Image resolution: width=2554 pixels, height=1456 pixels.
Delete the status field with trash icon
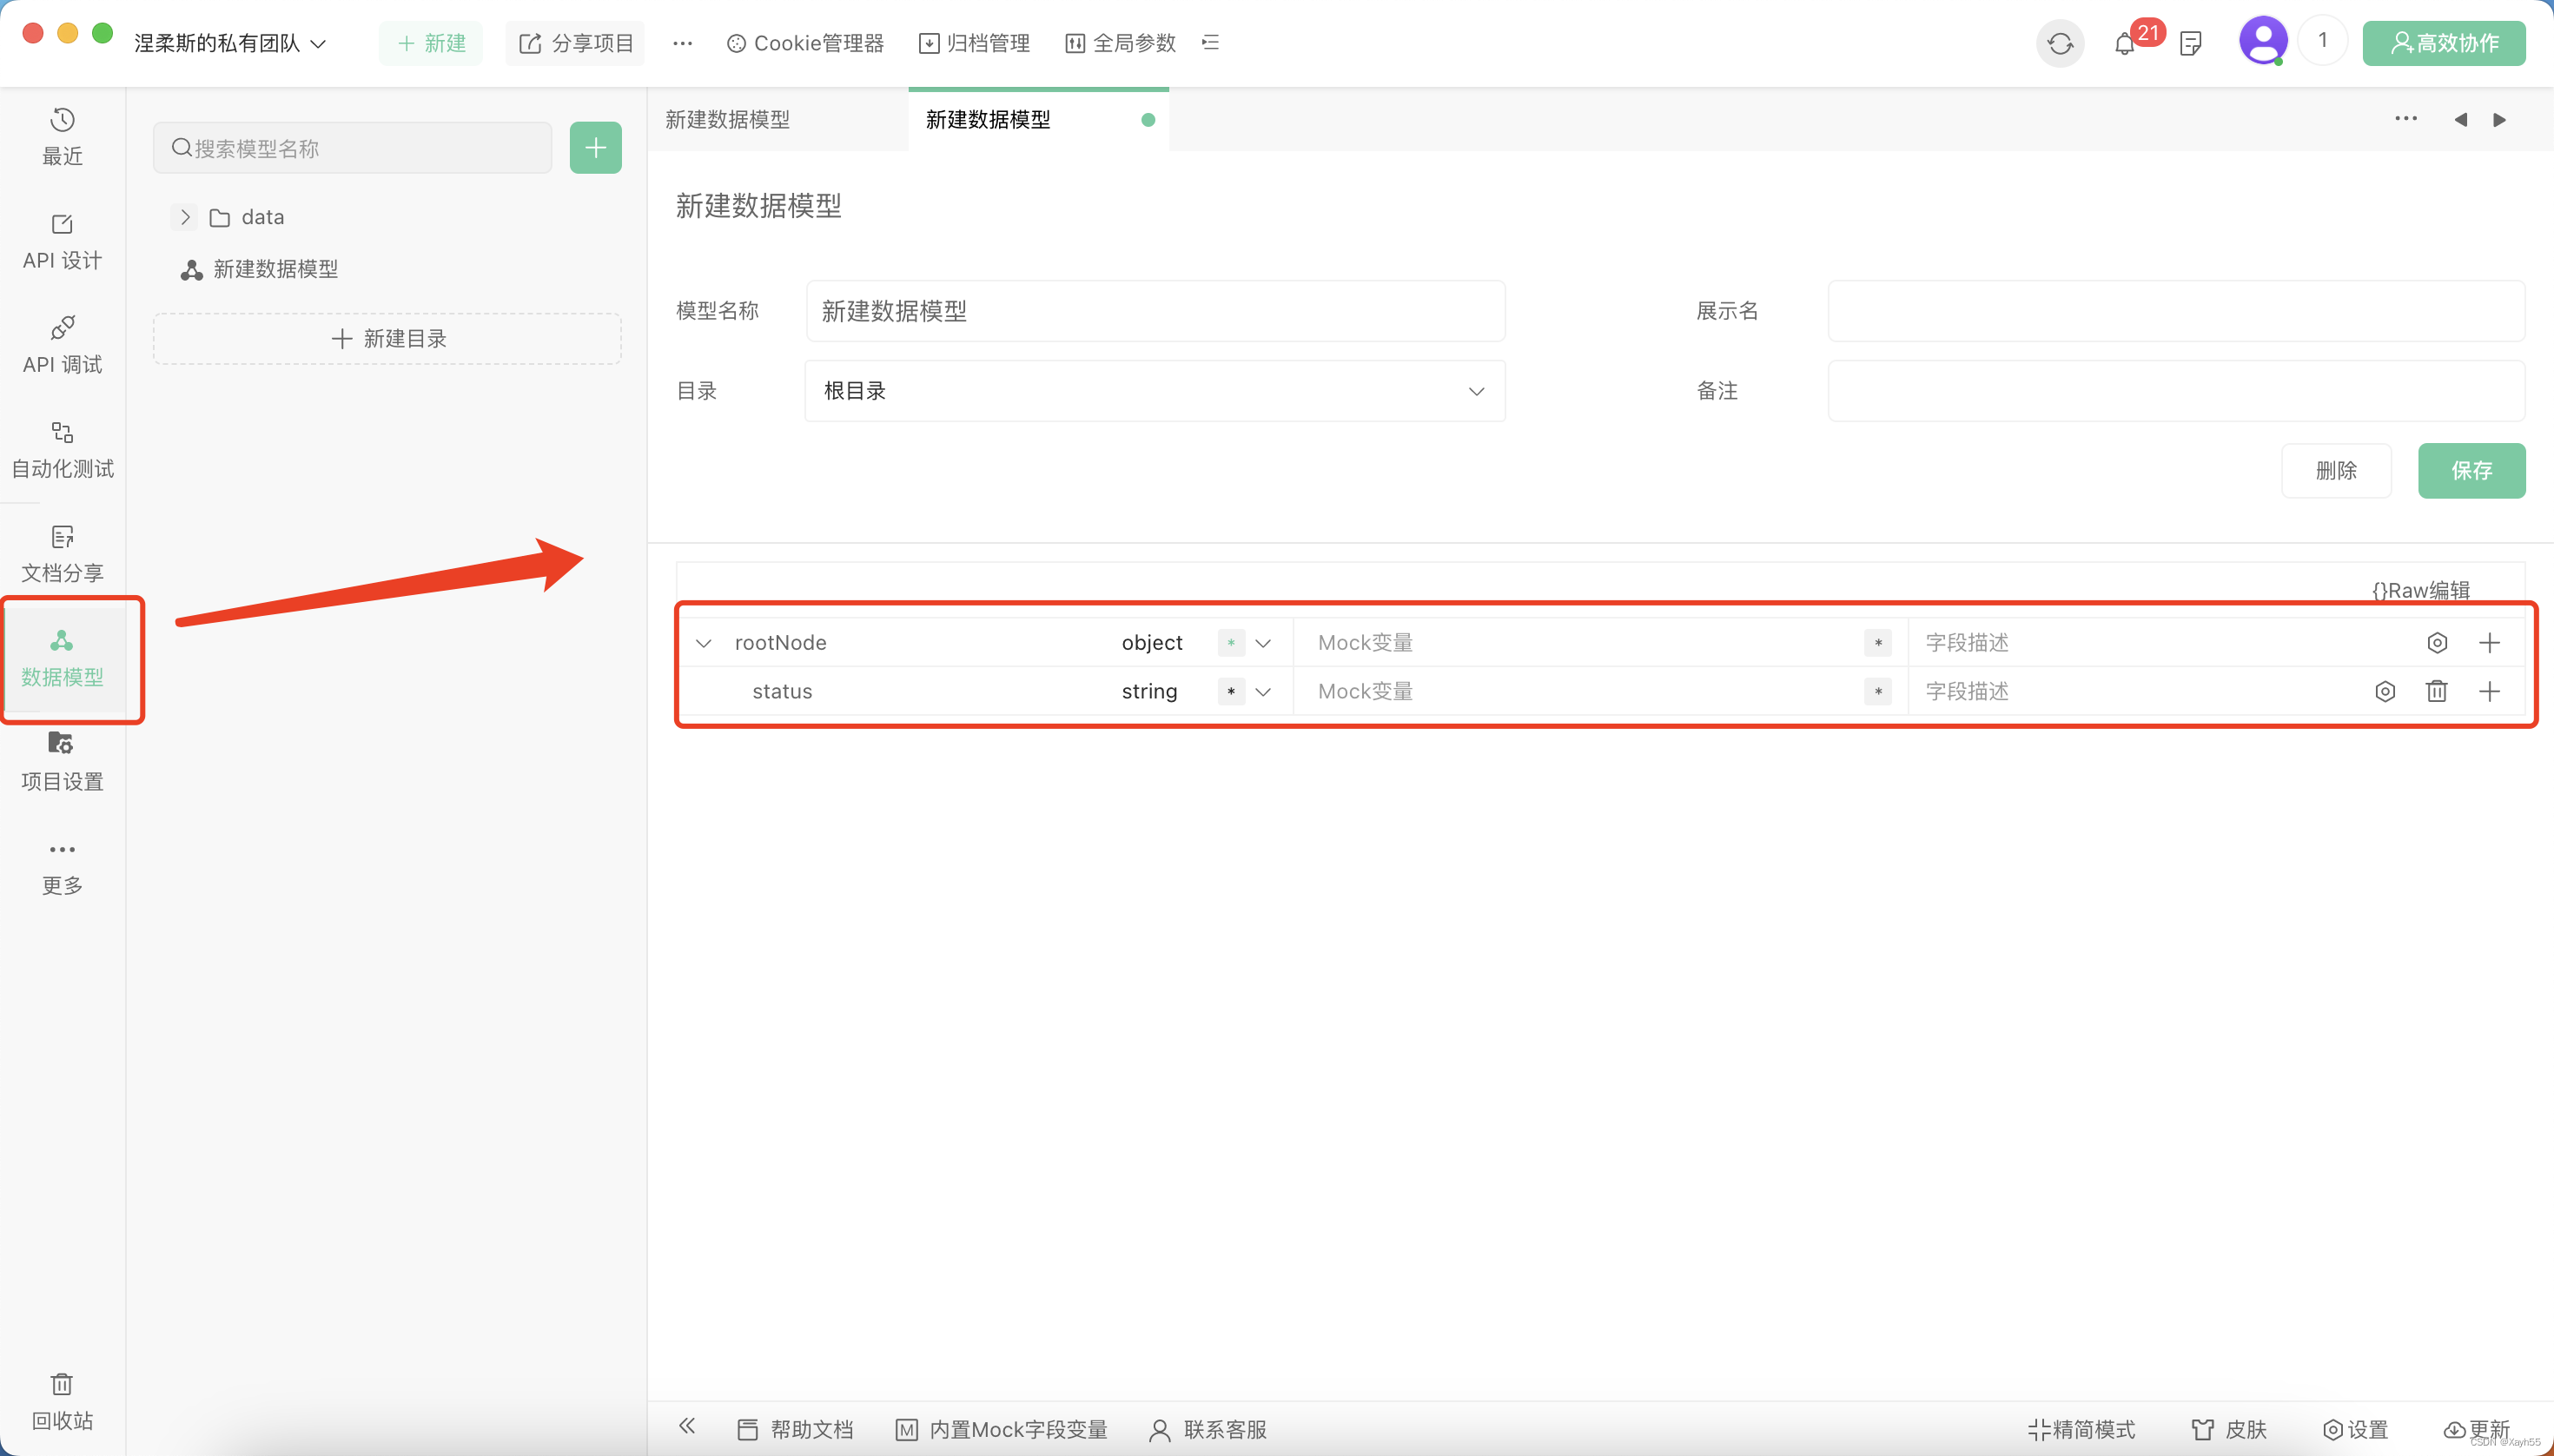click(2436, 691)
